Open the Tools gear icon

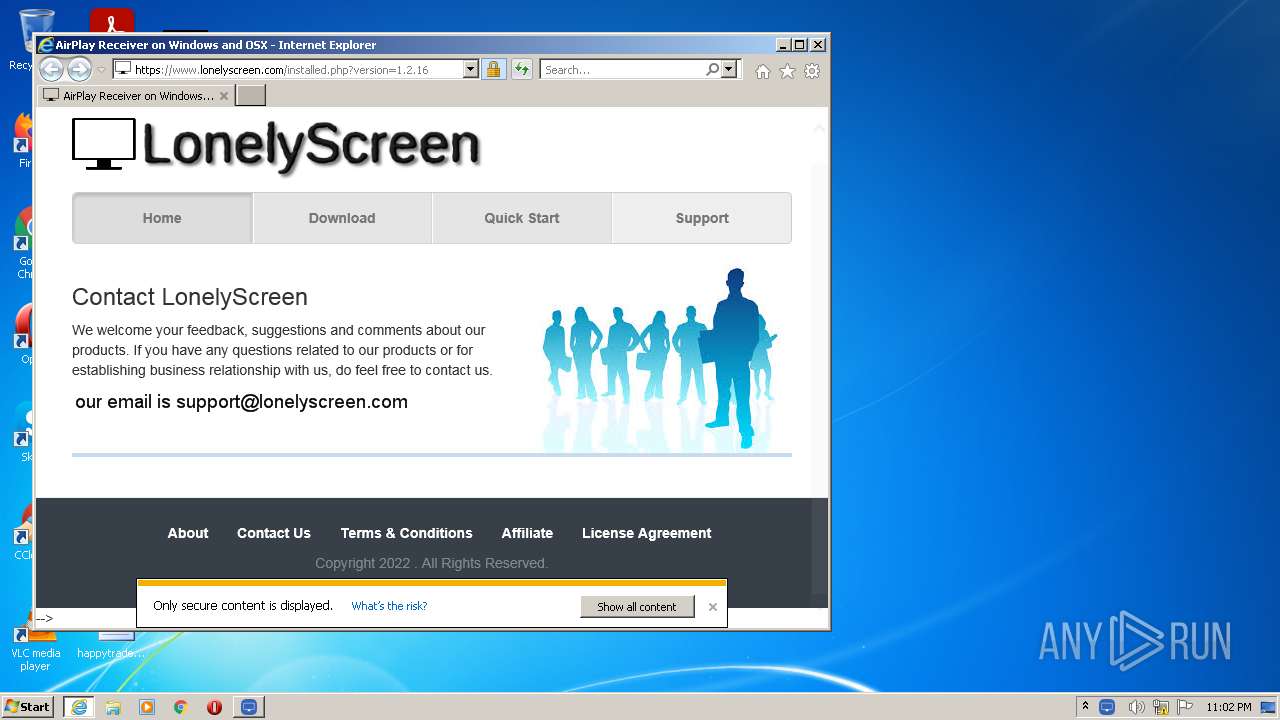pos(812,71)
